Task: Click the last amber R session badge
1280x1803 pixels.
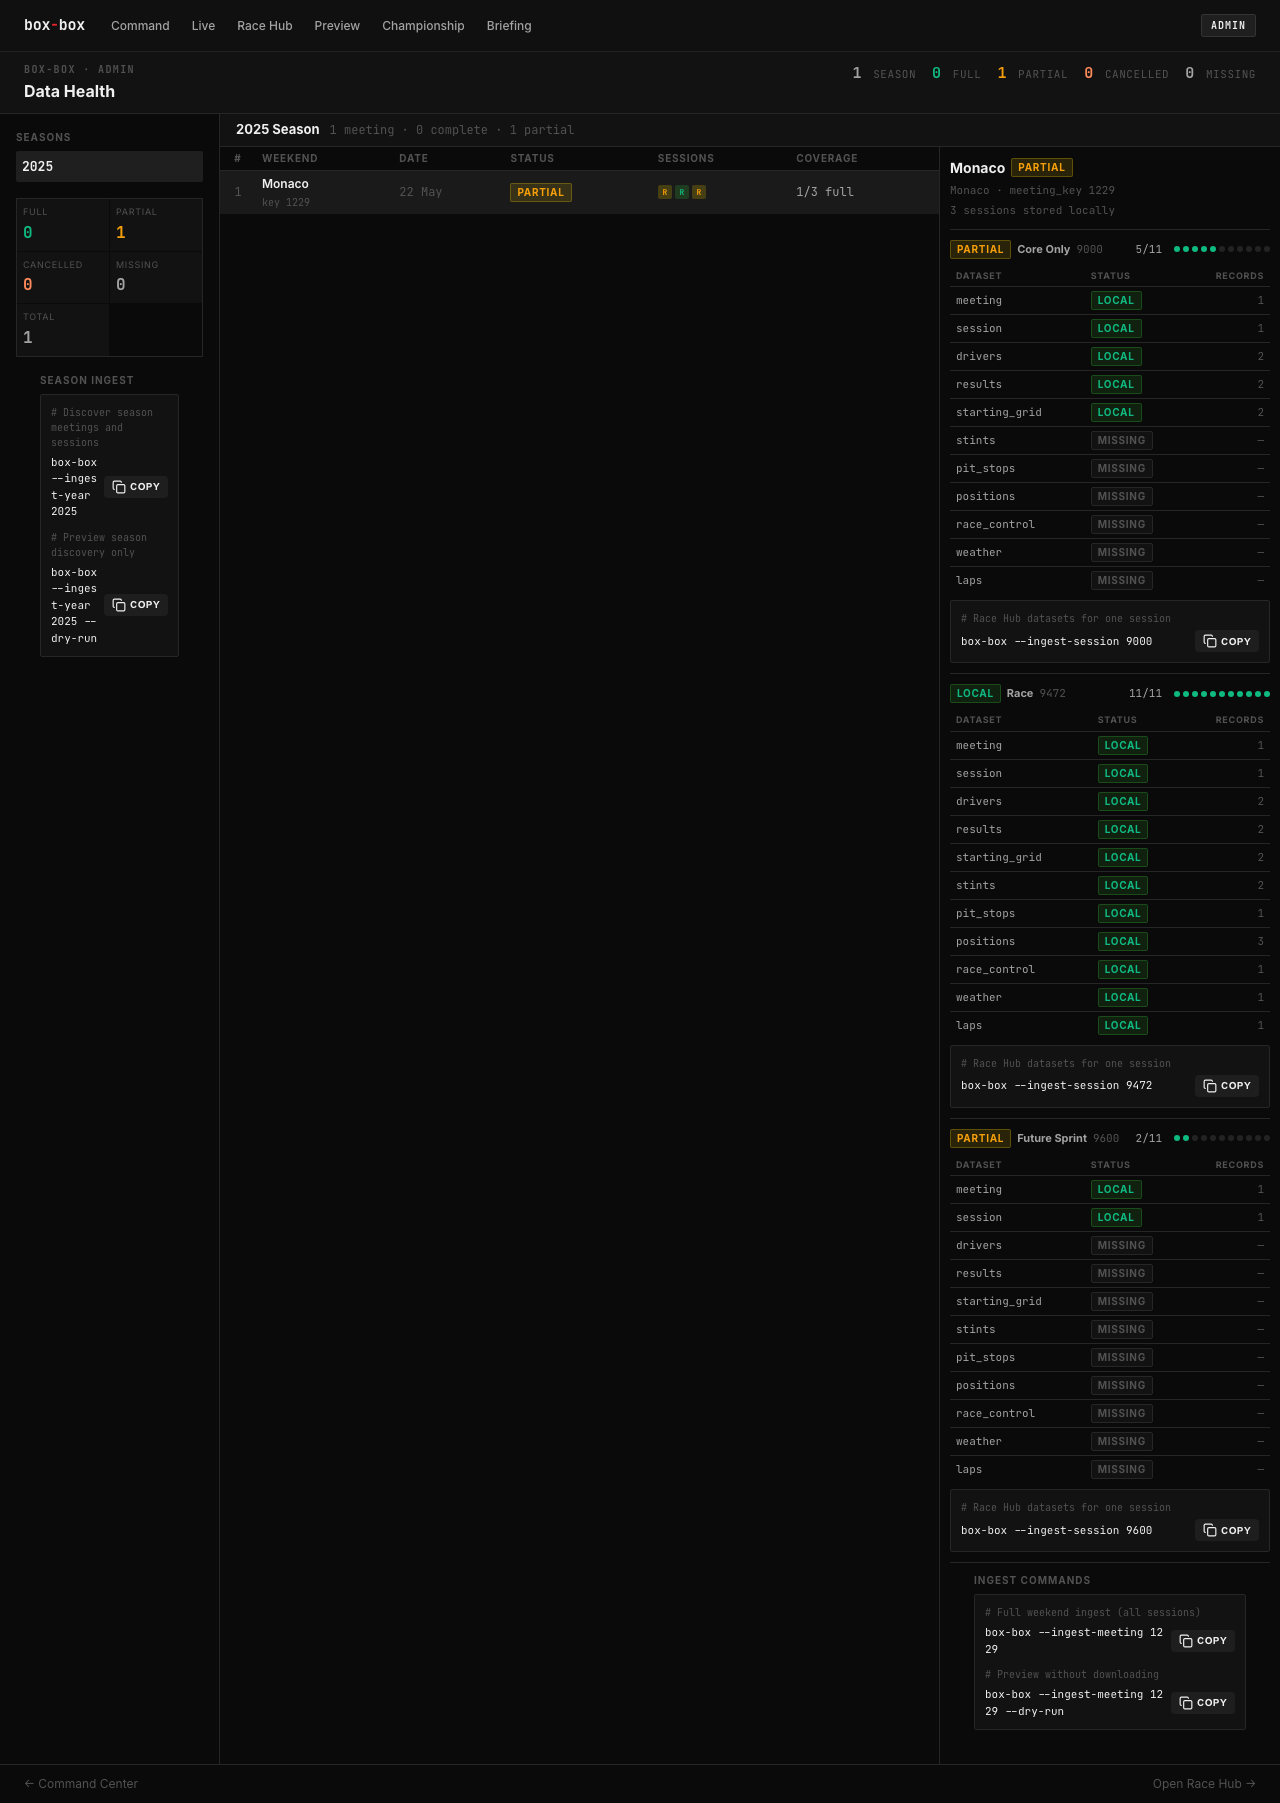Action: click(x=699, y=192)
